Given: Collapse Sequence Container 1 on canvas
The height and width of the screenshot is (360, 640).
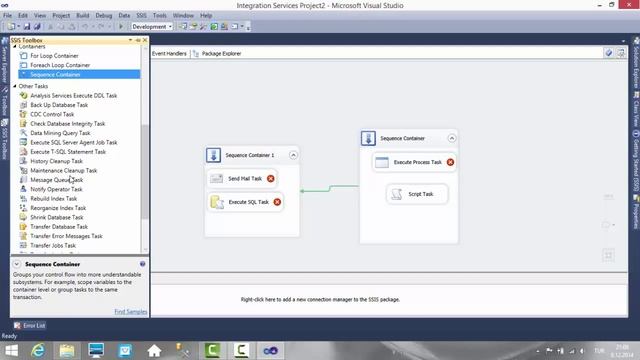Looking at the screenshot, I should click(293, 155).
